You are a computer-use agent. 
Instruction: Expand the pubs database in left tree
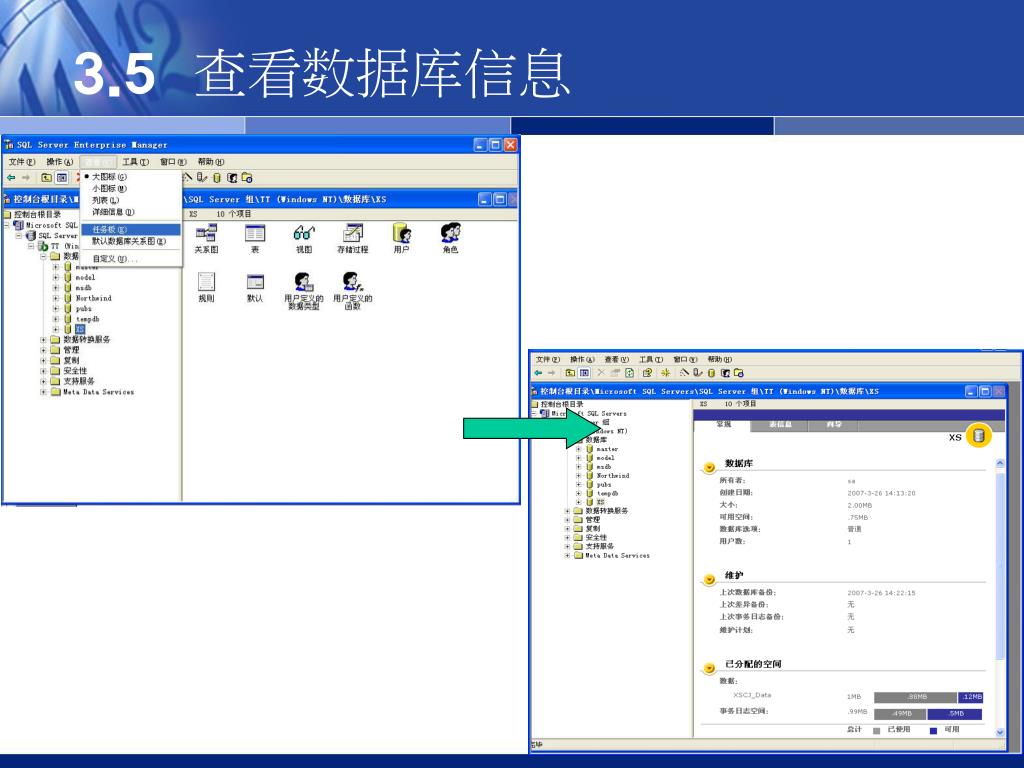(x=56, y=309)
